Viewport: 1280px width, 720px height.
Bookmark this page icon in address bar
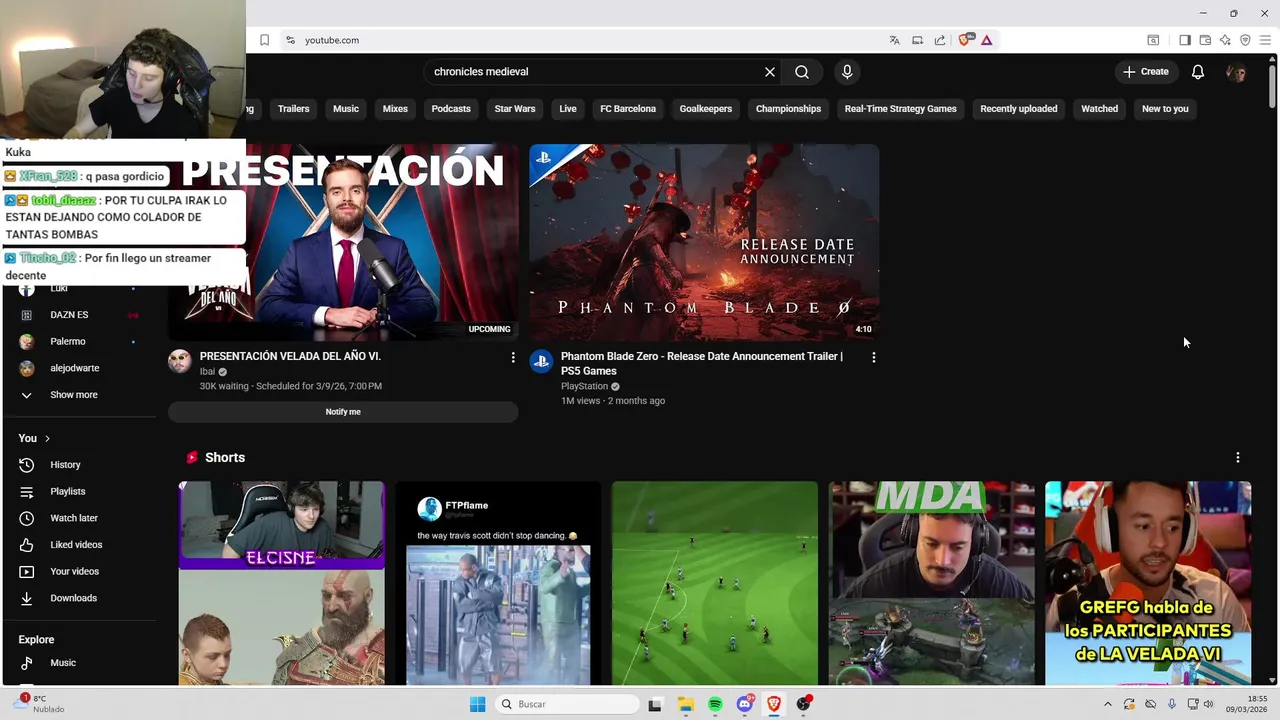pyautogui.click(x=264, y=40)
